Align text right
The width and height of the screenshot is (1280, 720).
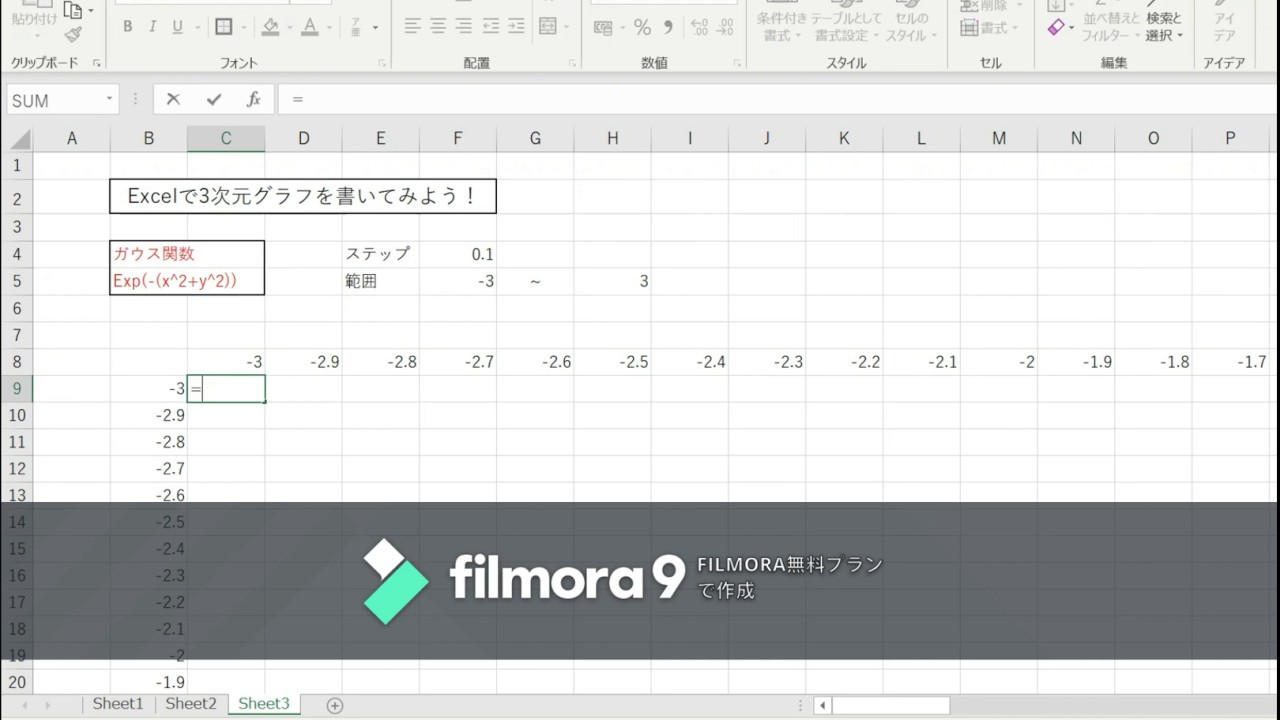(464, 27)
